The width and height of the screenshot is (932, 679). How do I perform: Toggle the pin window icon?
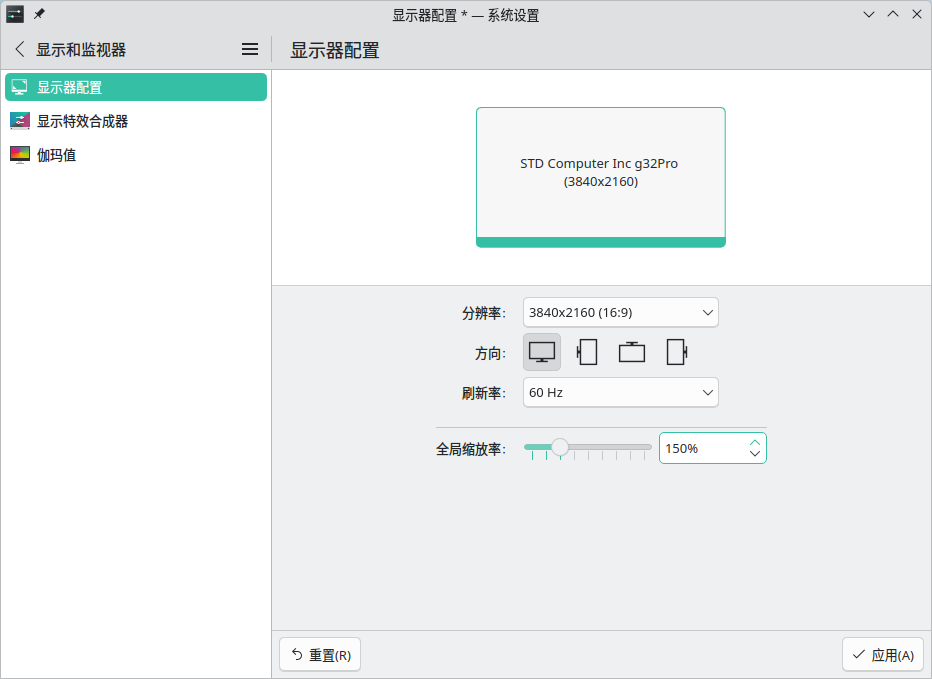point(39,14)
